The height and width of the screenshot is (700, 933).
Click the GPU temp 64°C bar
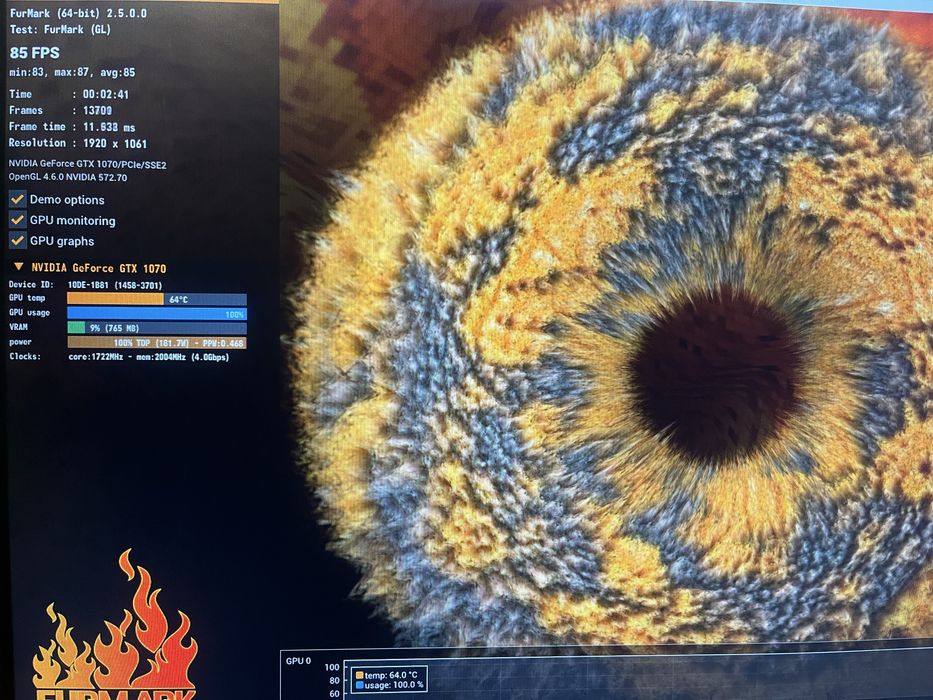click(x=156, y=299)
